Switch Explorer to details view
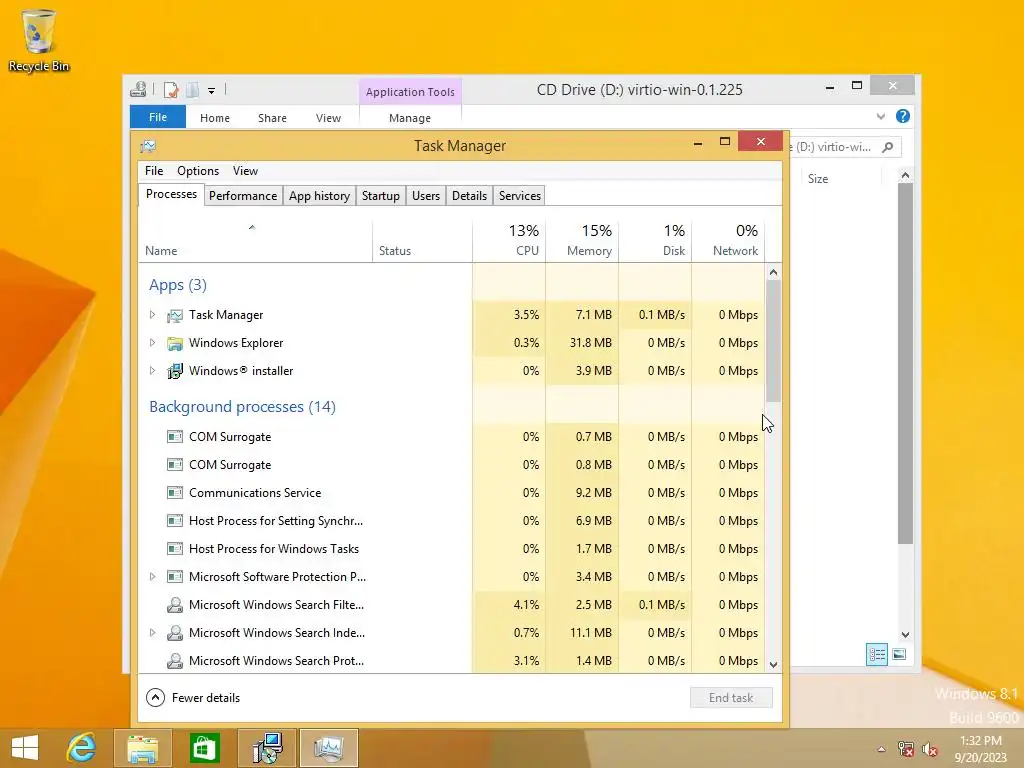This screenshot has height=768, width=1024. click(x=876, y=654)
